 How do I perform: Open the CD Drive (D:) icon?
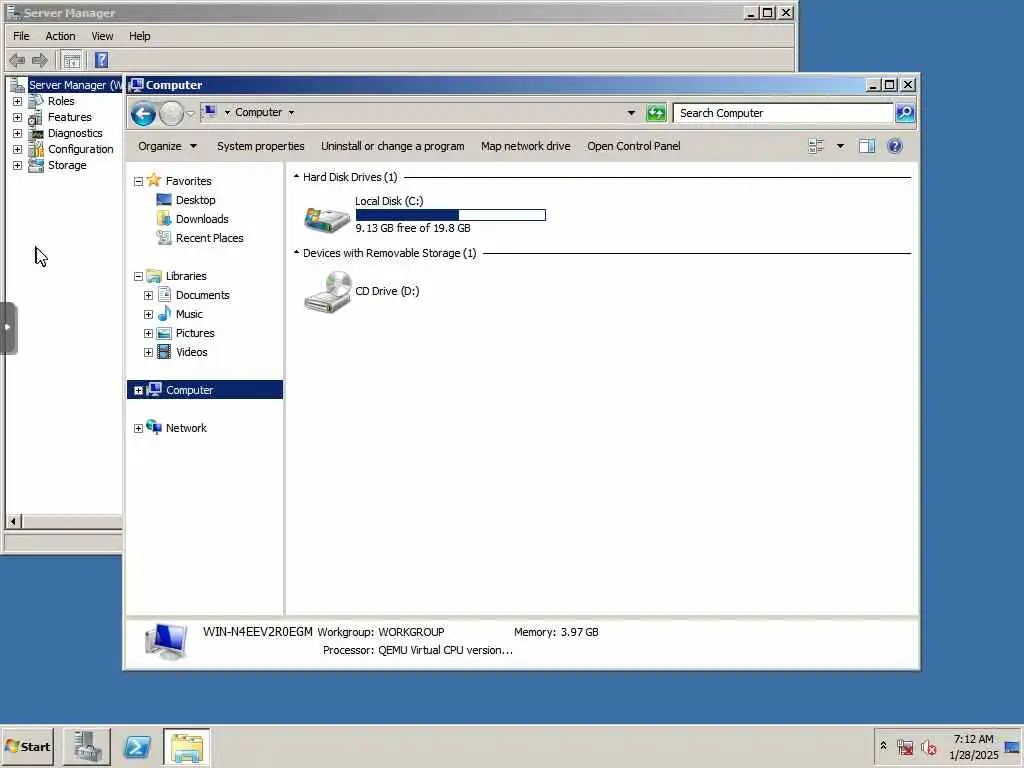(x=327, y=292)
